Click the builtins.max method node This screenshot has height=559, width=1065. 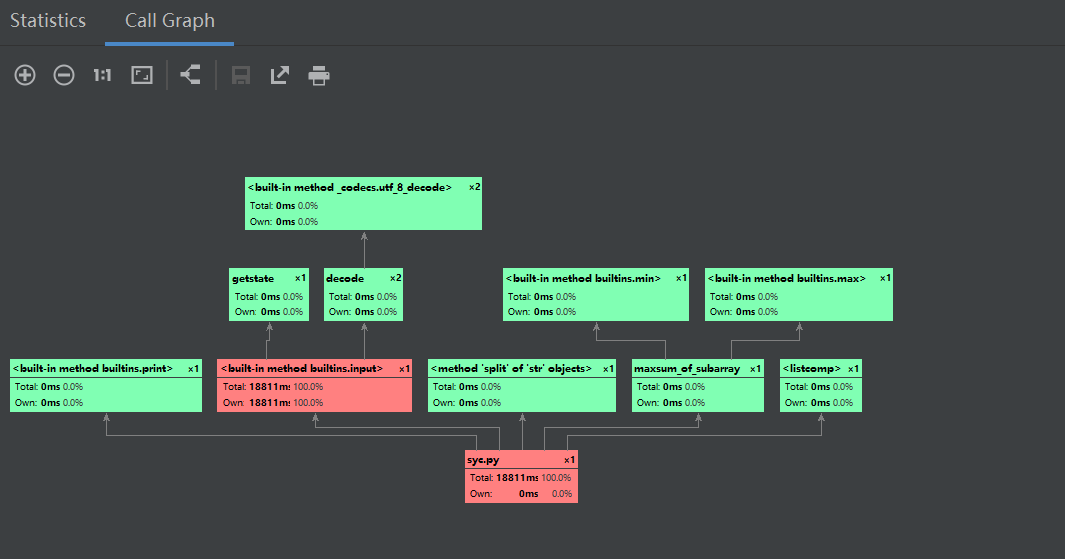[x=799, y=295]
